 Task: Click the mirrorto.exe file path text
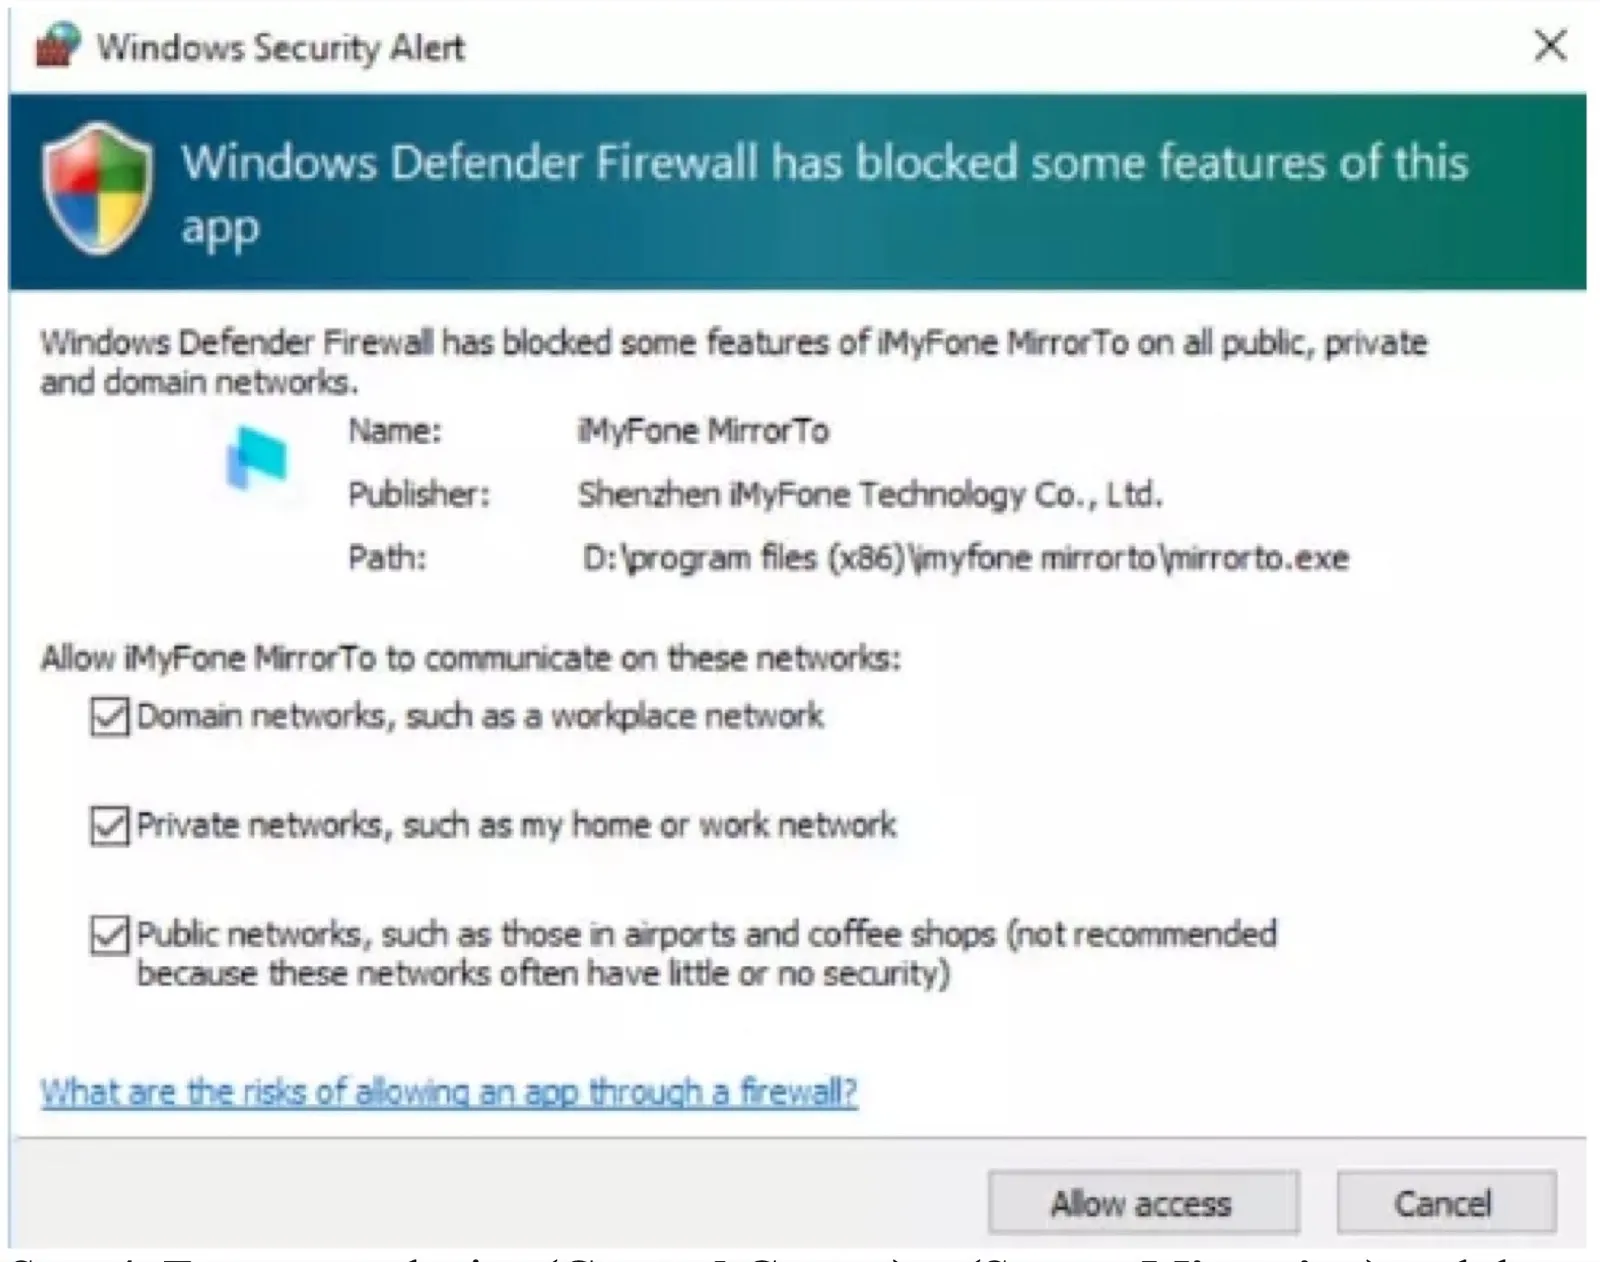[965, 557]
